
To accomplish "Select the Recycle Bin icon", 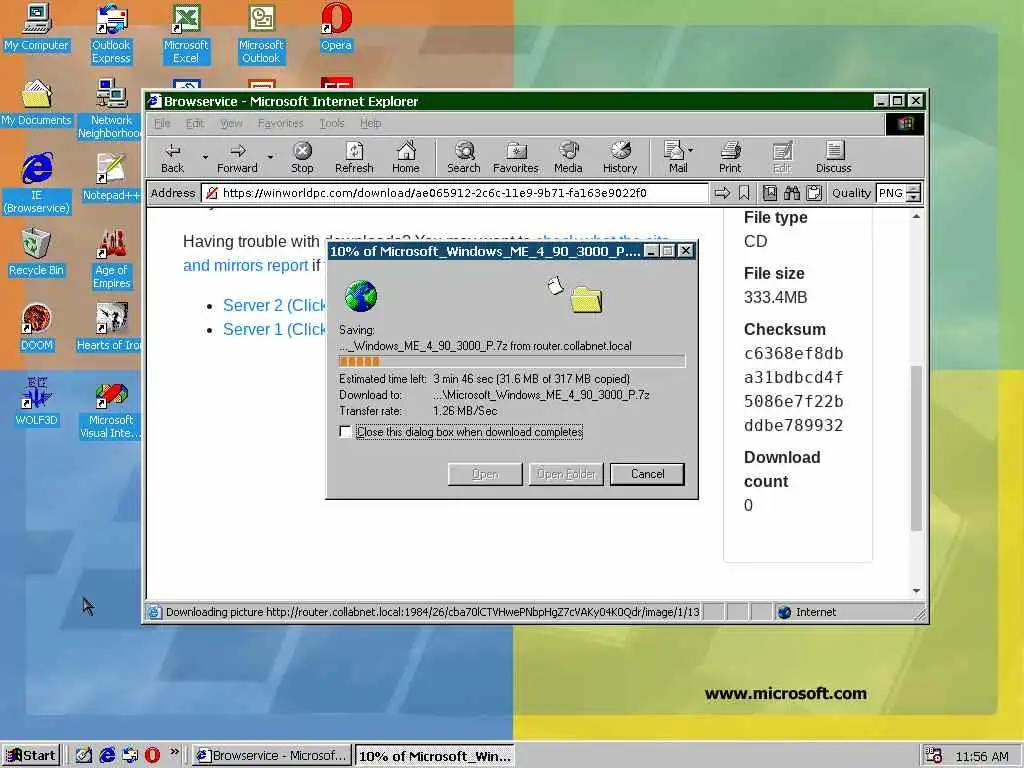I will pos(37,253).
